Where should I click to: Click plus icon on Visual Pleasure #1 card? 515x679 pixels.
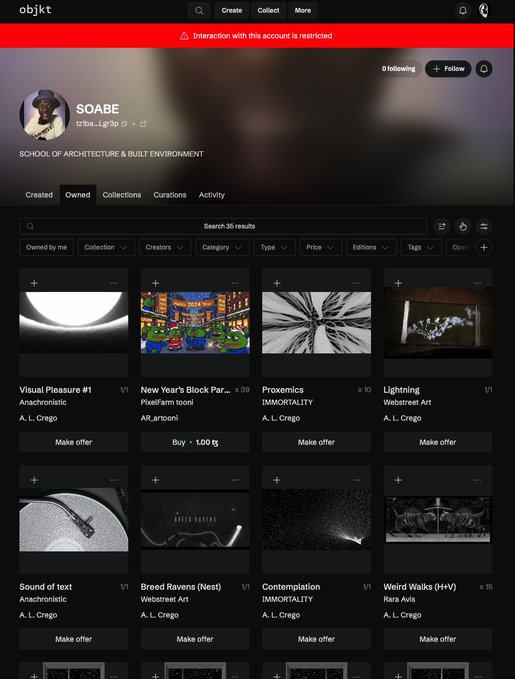click(x=34, y=283)
